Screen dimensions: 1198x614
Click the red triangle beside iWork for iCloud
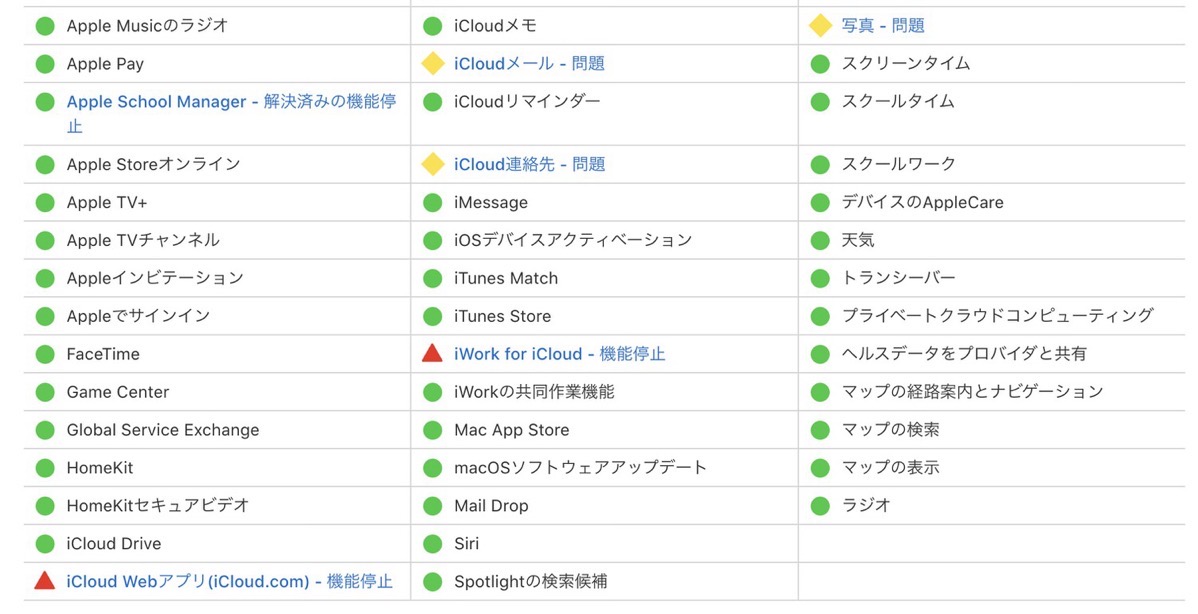(x=432, y=353)
